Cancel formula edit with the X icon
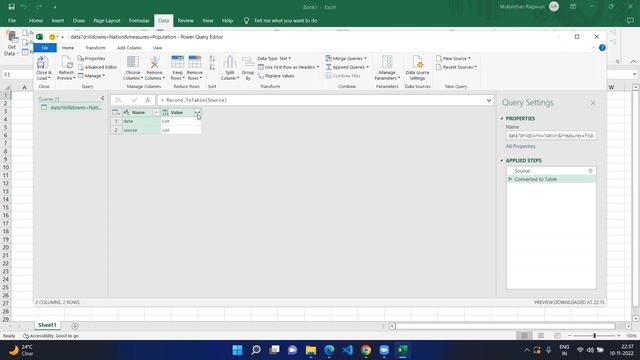 click(x=118, y=100)
